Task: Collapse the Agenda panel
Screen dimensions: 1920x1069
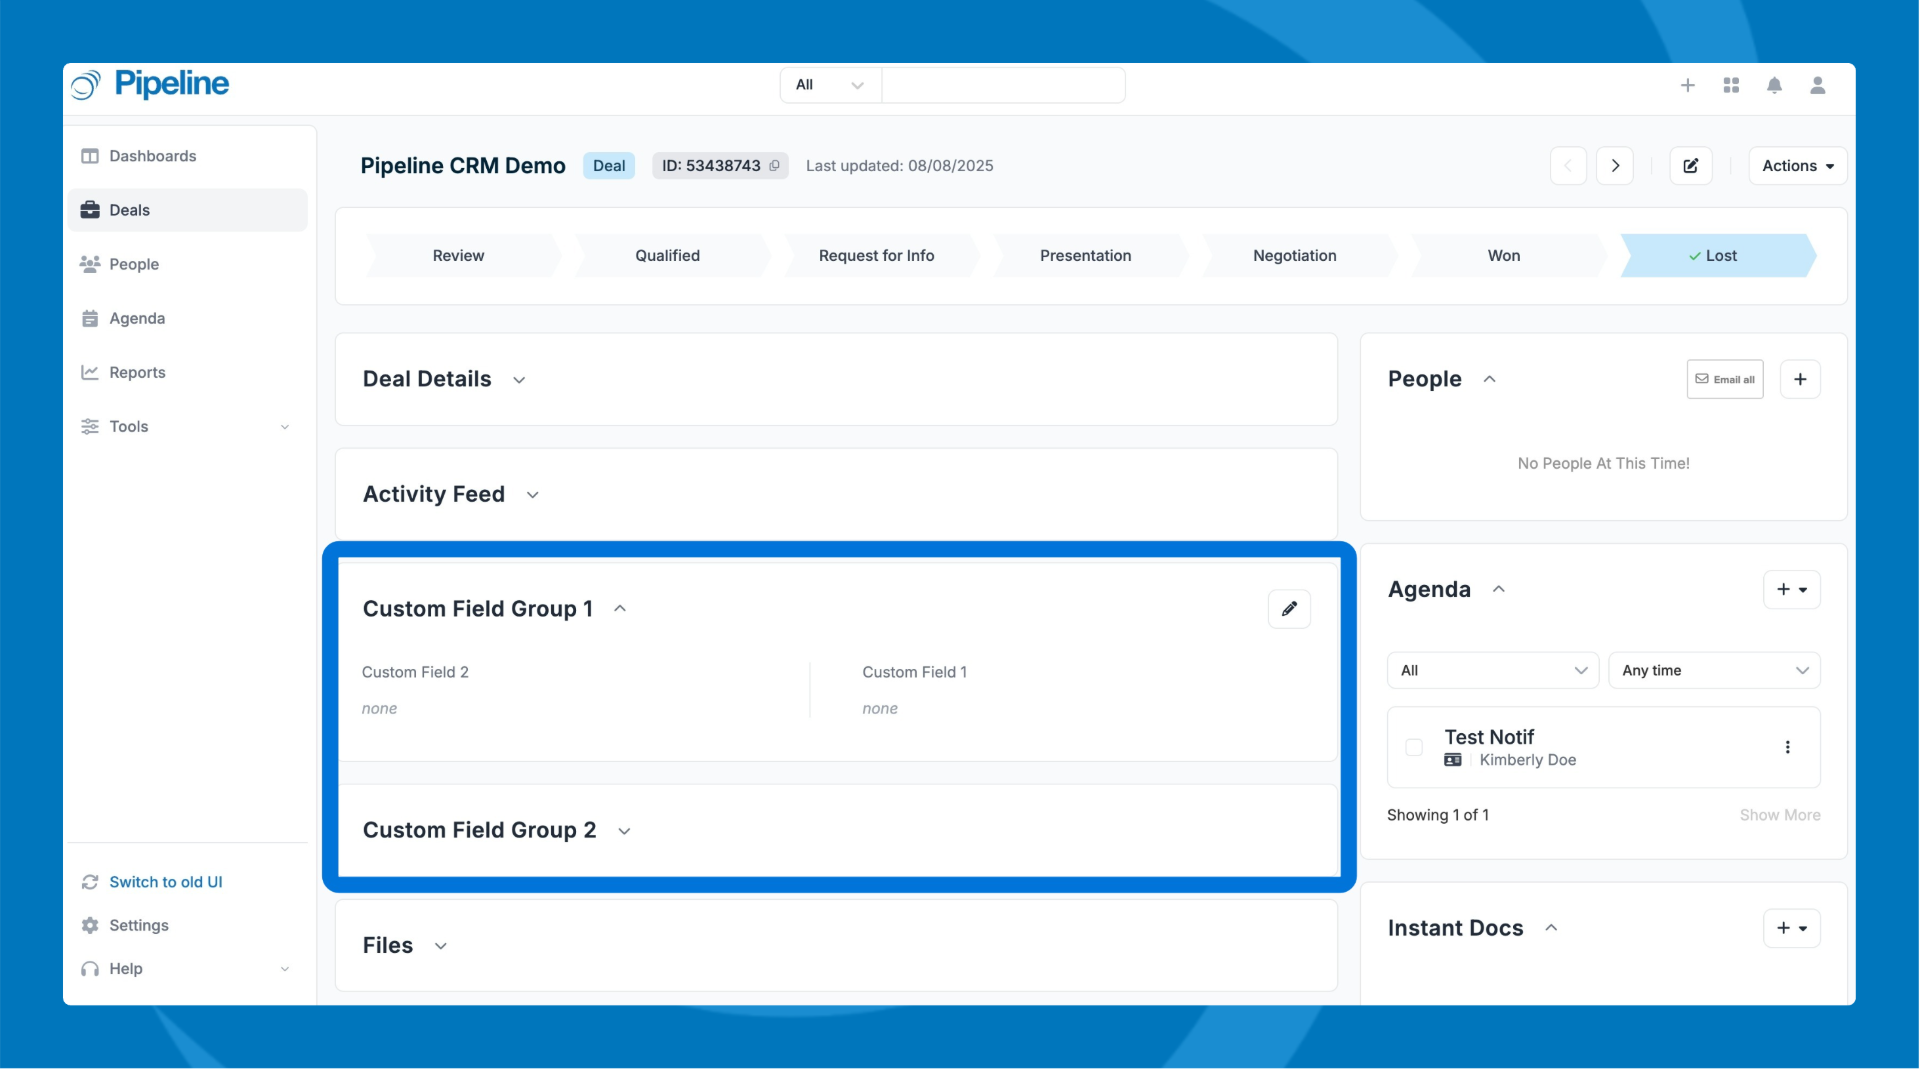Action: click(x=1499, y=590)
